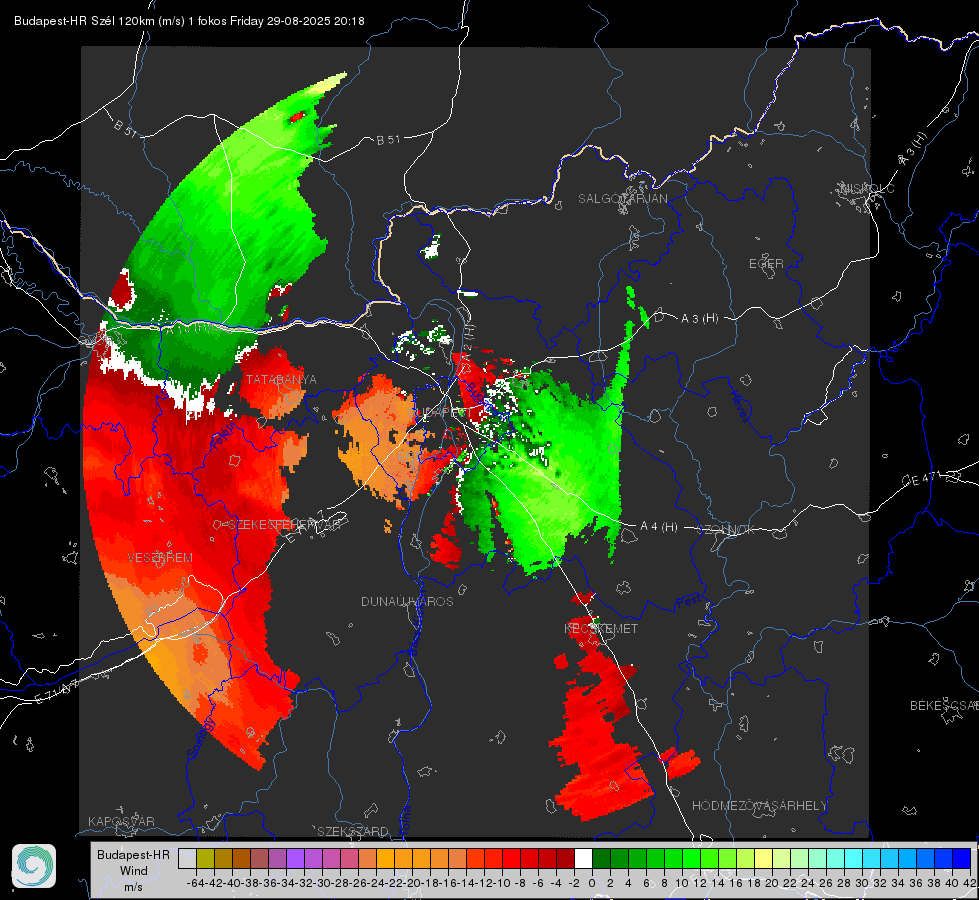Click the -64 value on legend scale

click(196, 883)
